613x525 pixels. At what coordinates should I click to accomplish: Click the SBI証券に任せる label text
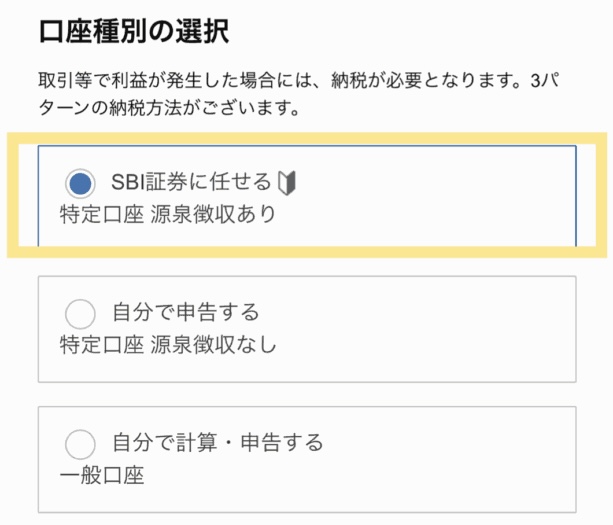pyautogui.click(x=191, y=183)
